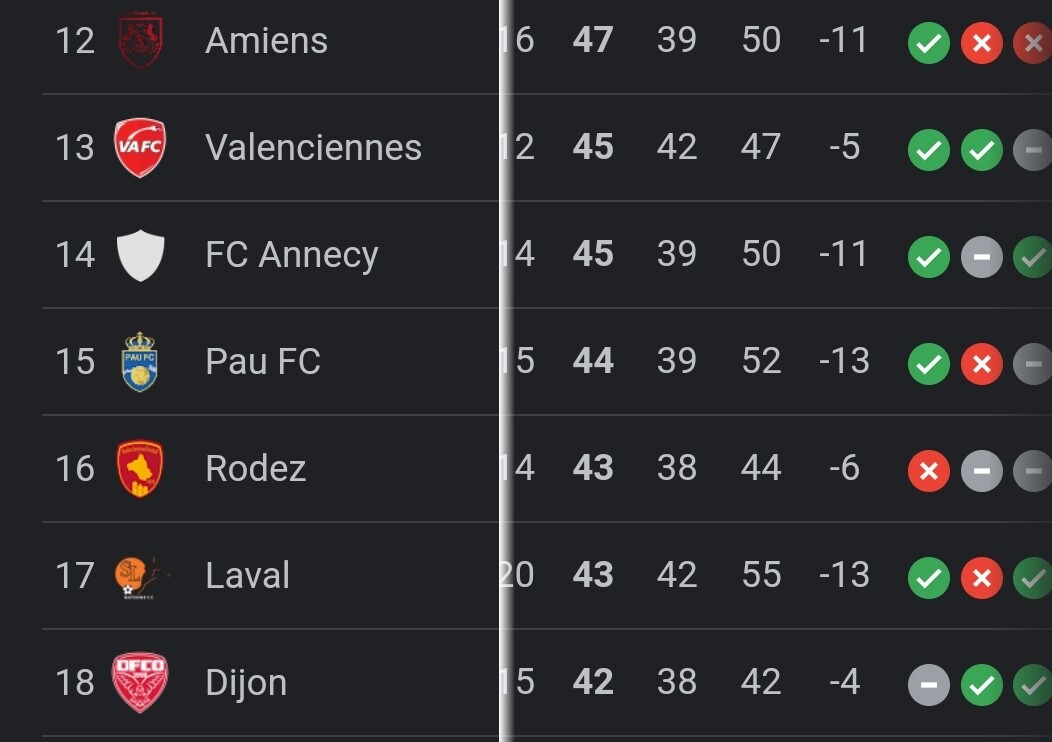Open the Rodez club badge
Image resolution: width=1052 pixels, height=742 pixels.
click(140, 468)
